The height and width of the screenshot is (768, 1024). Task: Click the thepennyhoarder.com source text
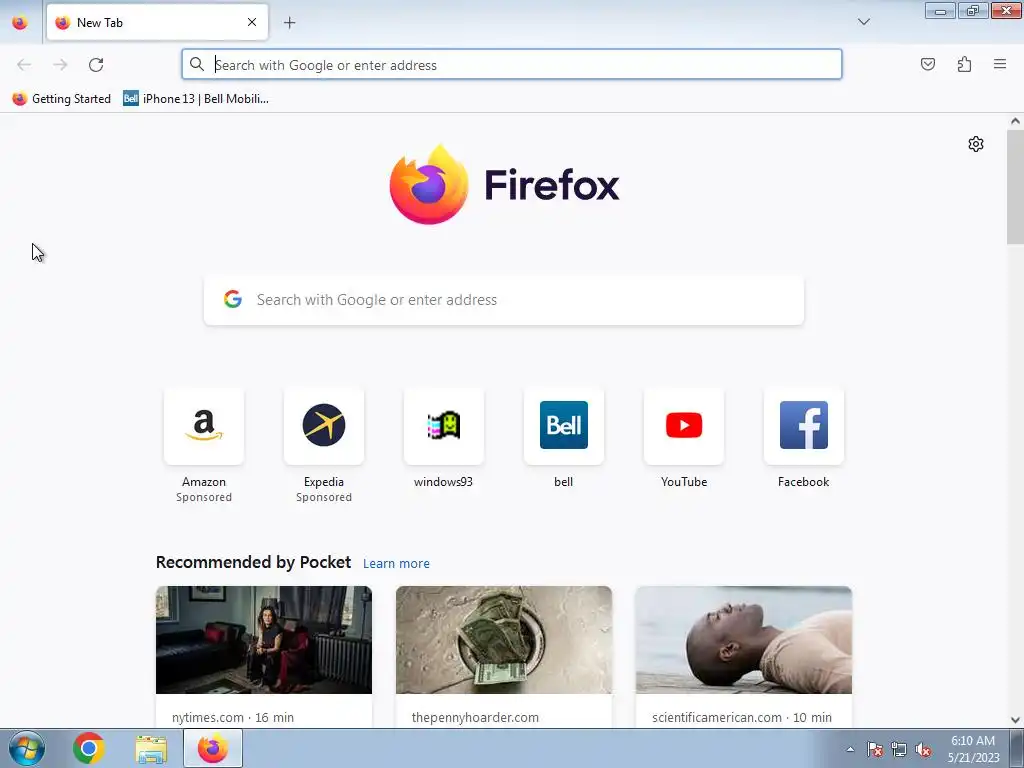[x=475, y=717]
